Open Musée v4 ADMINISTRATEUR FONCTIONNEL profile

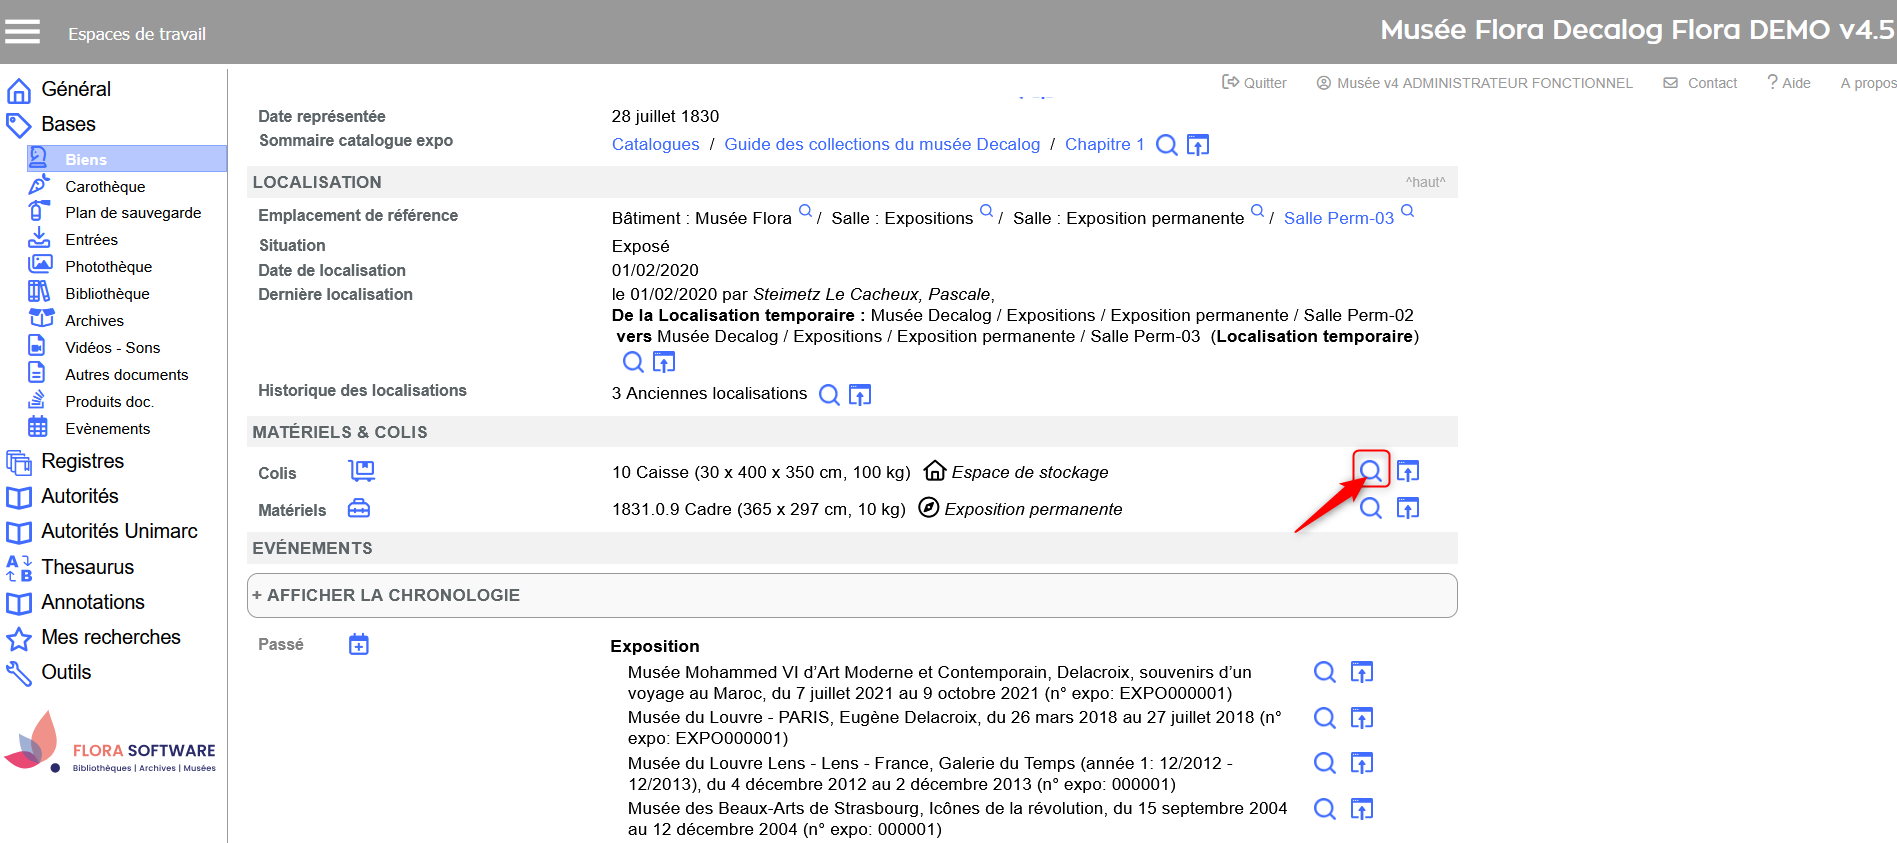1475,83
